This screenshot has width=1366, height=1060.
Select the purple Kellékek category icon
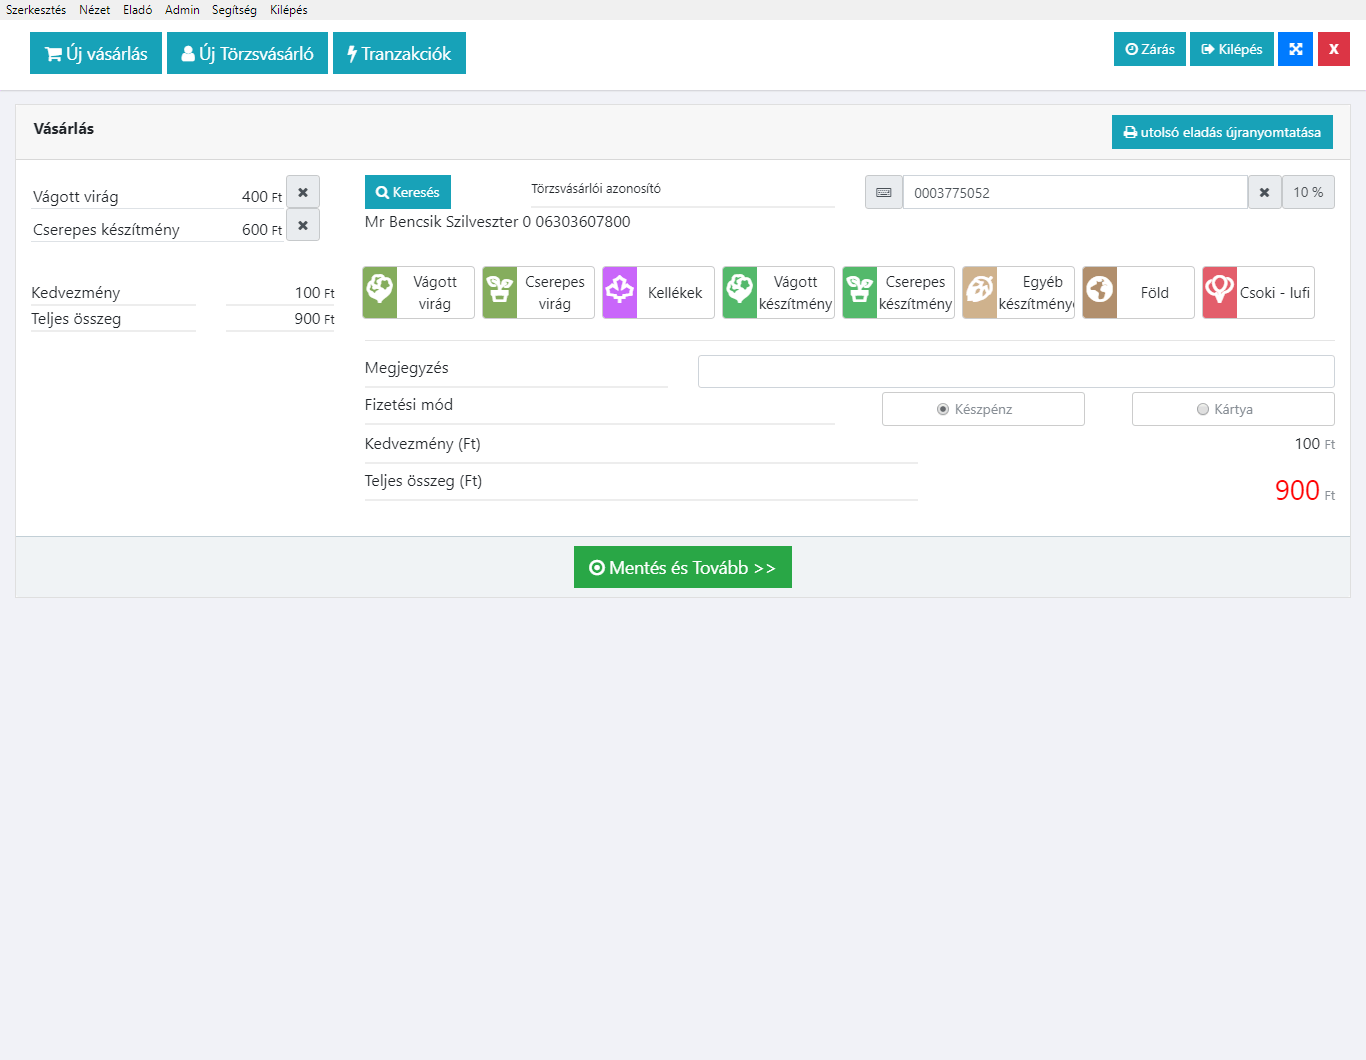pyautogui.click(x=620, y=292)
